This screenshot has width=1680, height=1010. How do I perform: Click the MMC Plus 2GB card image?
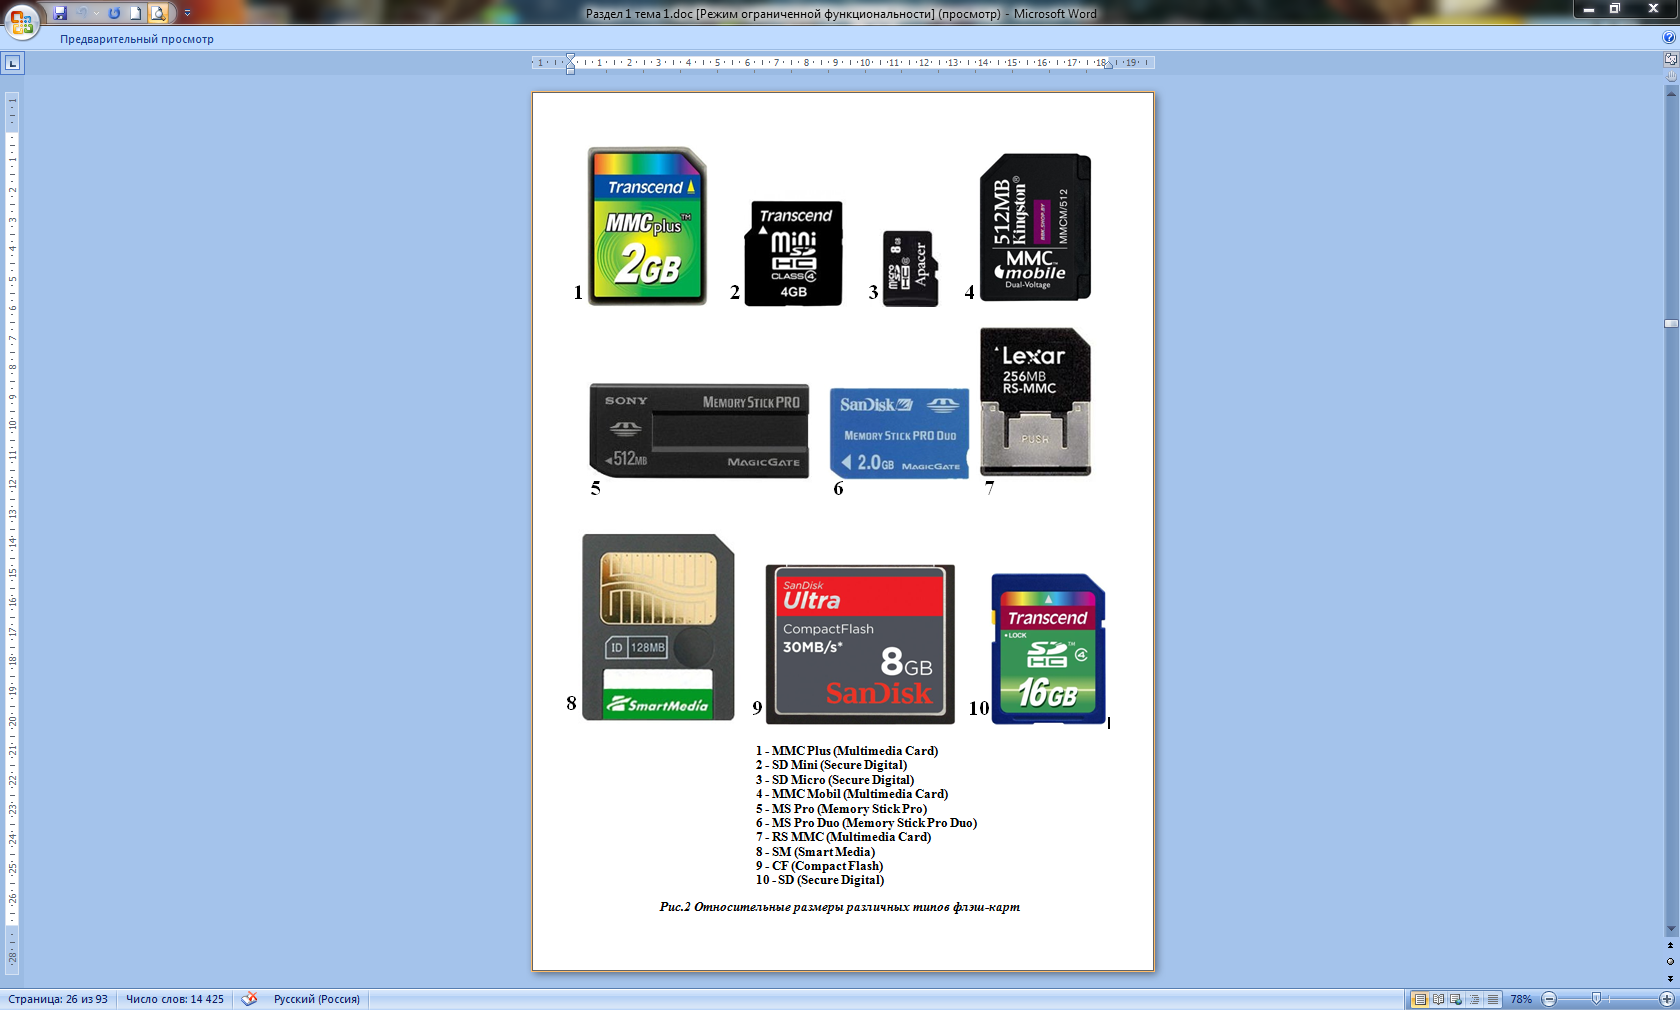pyautogui.click(x=647, y=226)
